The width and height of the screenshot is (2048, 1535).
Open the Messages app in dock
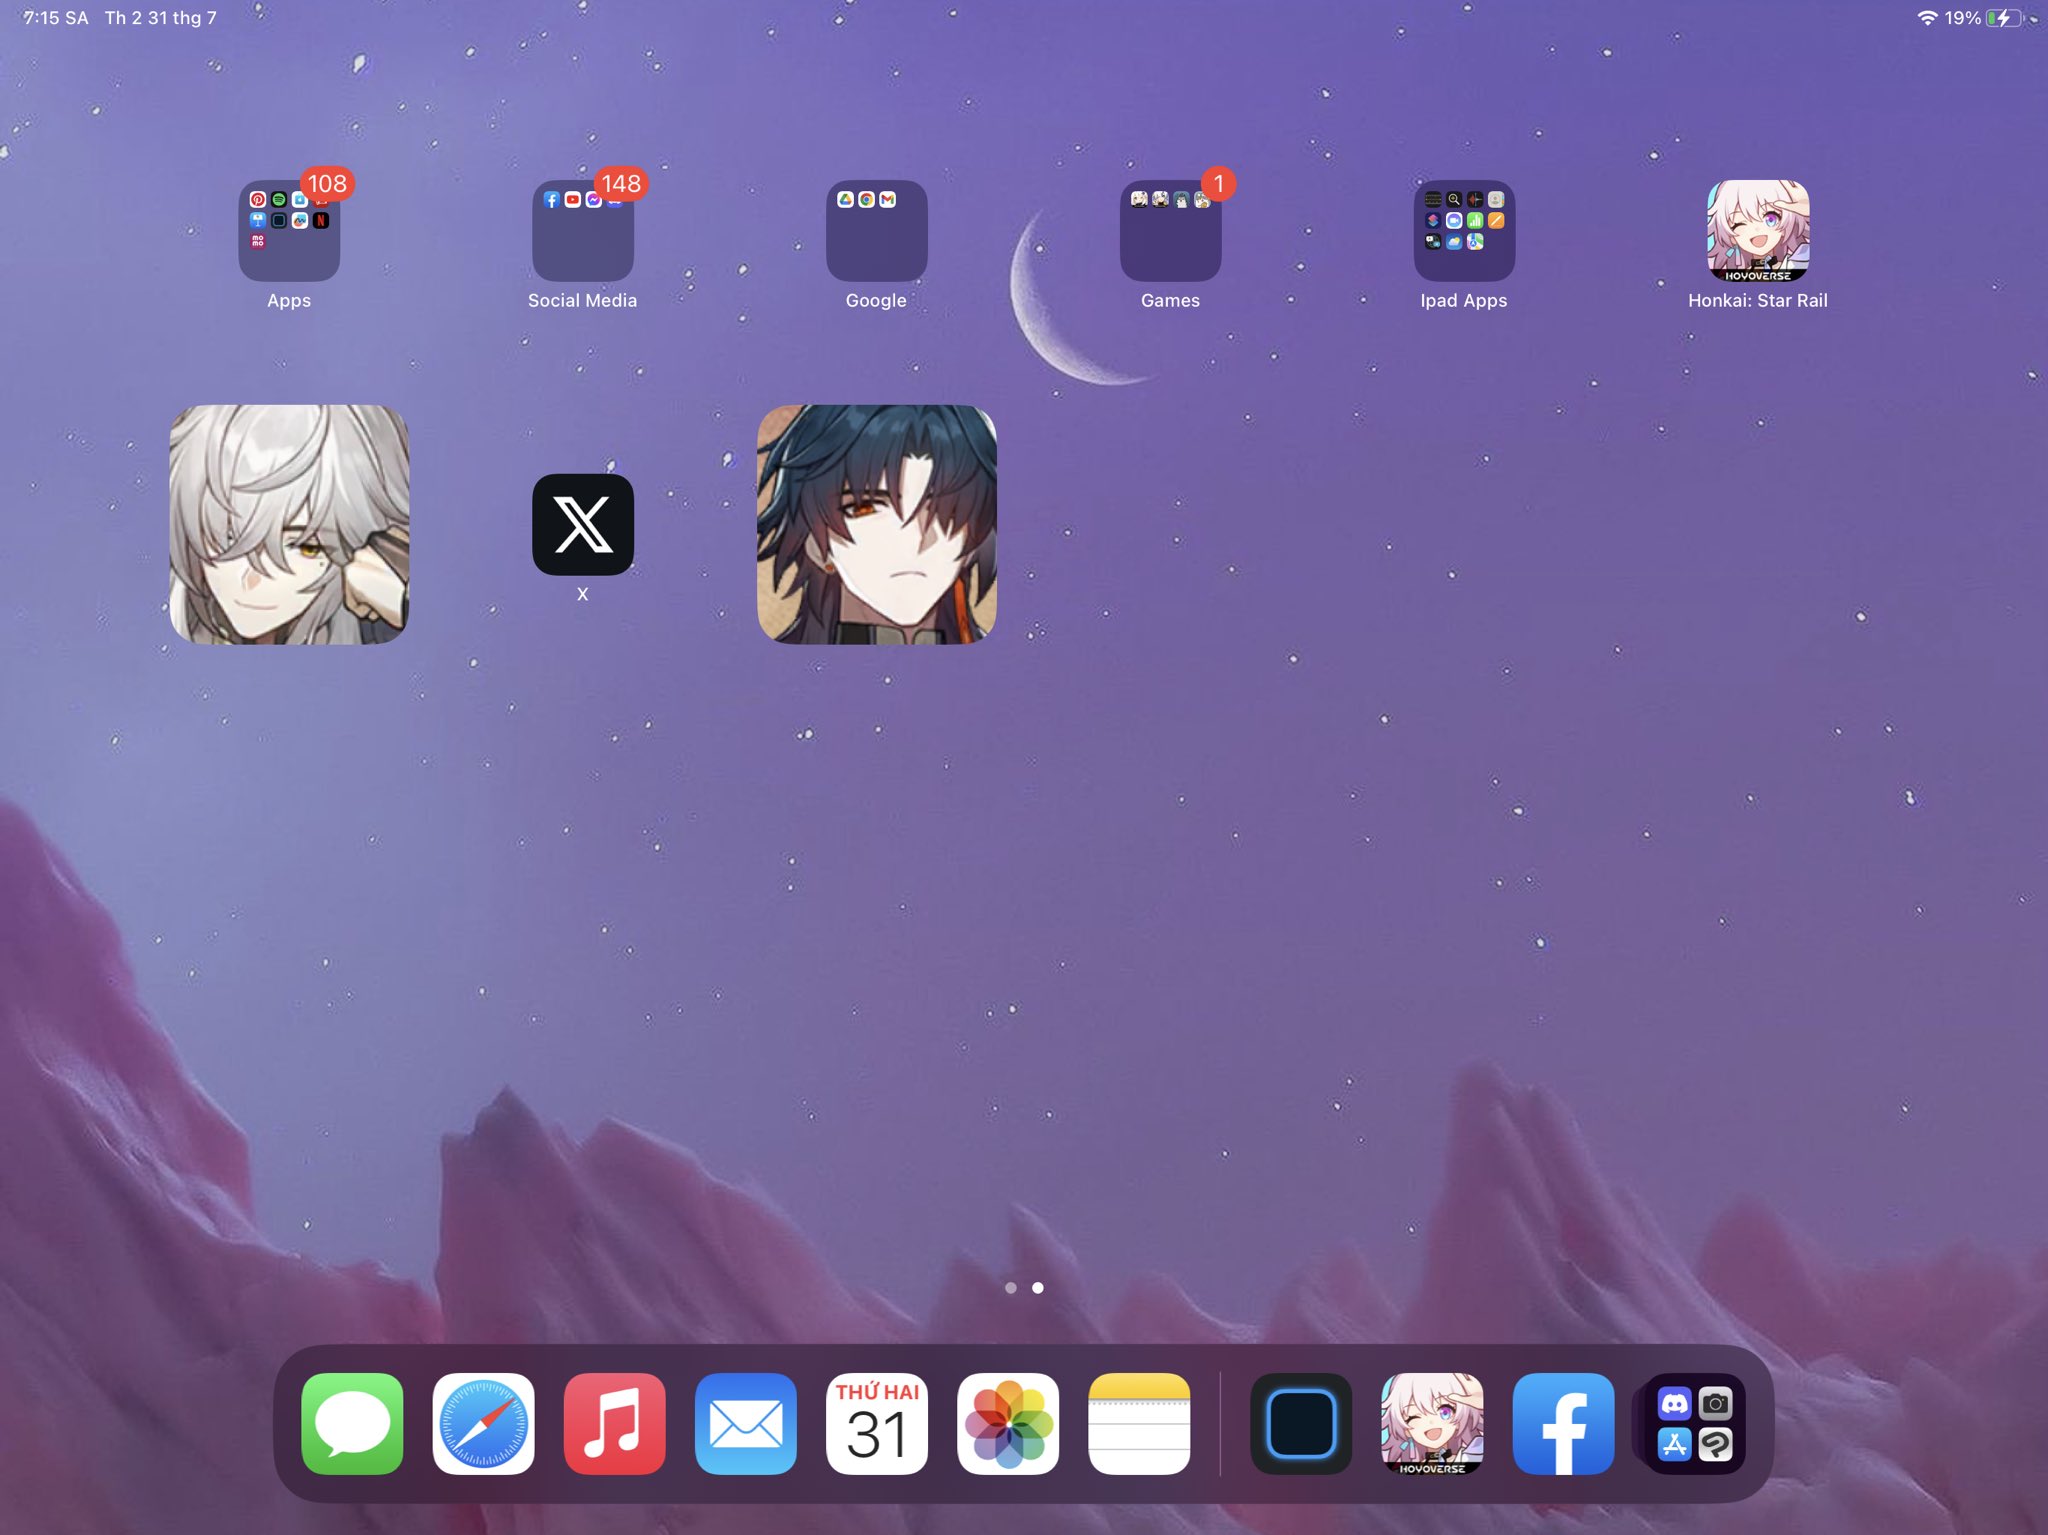352,1423
